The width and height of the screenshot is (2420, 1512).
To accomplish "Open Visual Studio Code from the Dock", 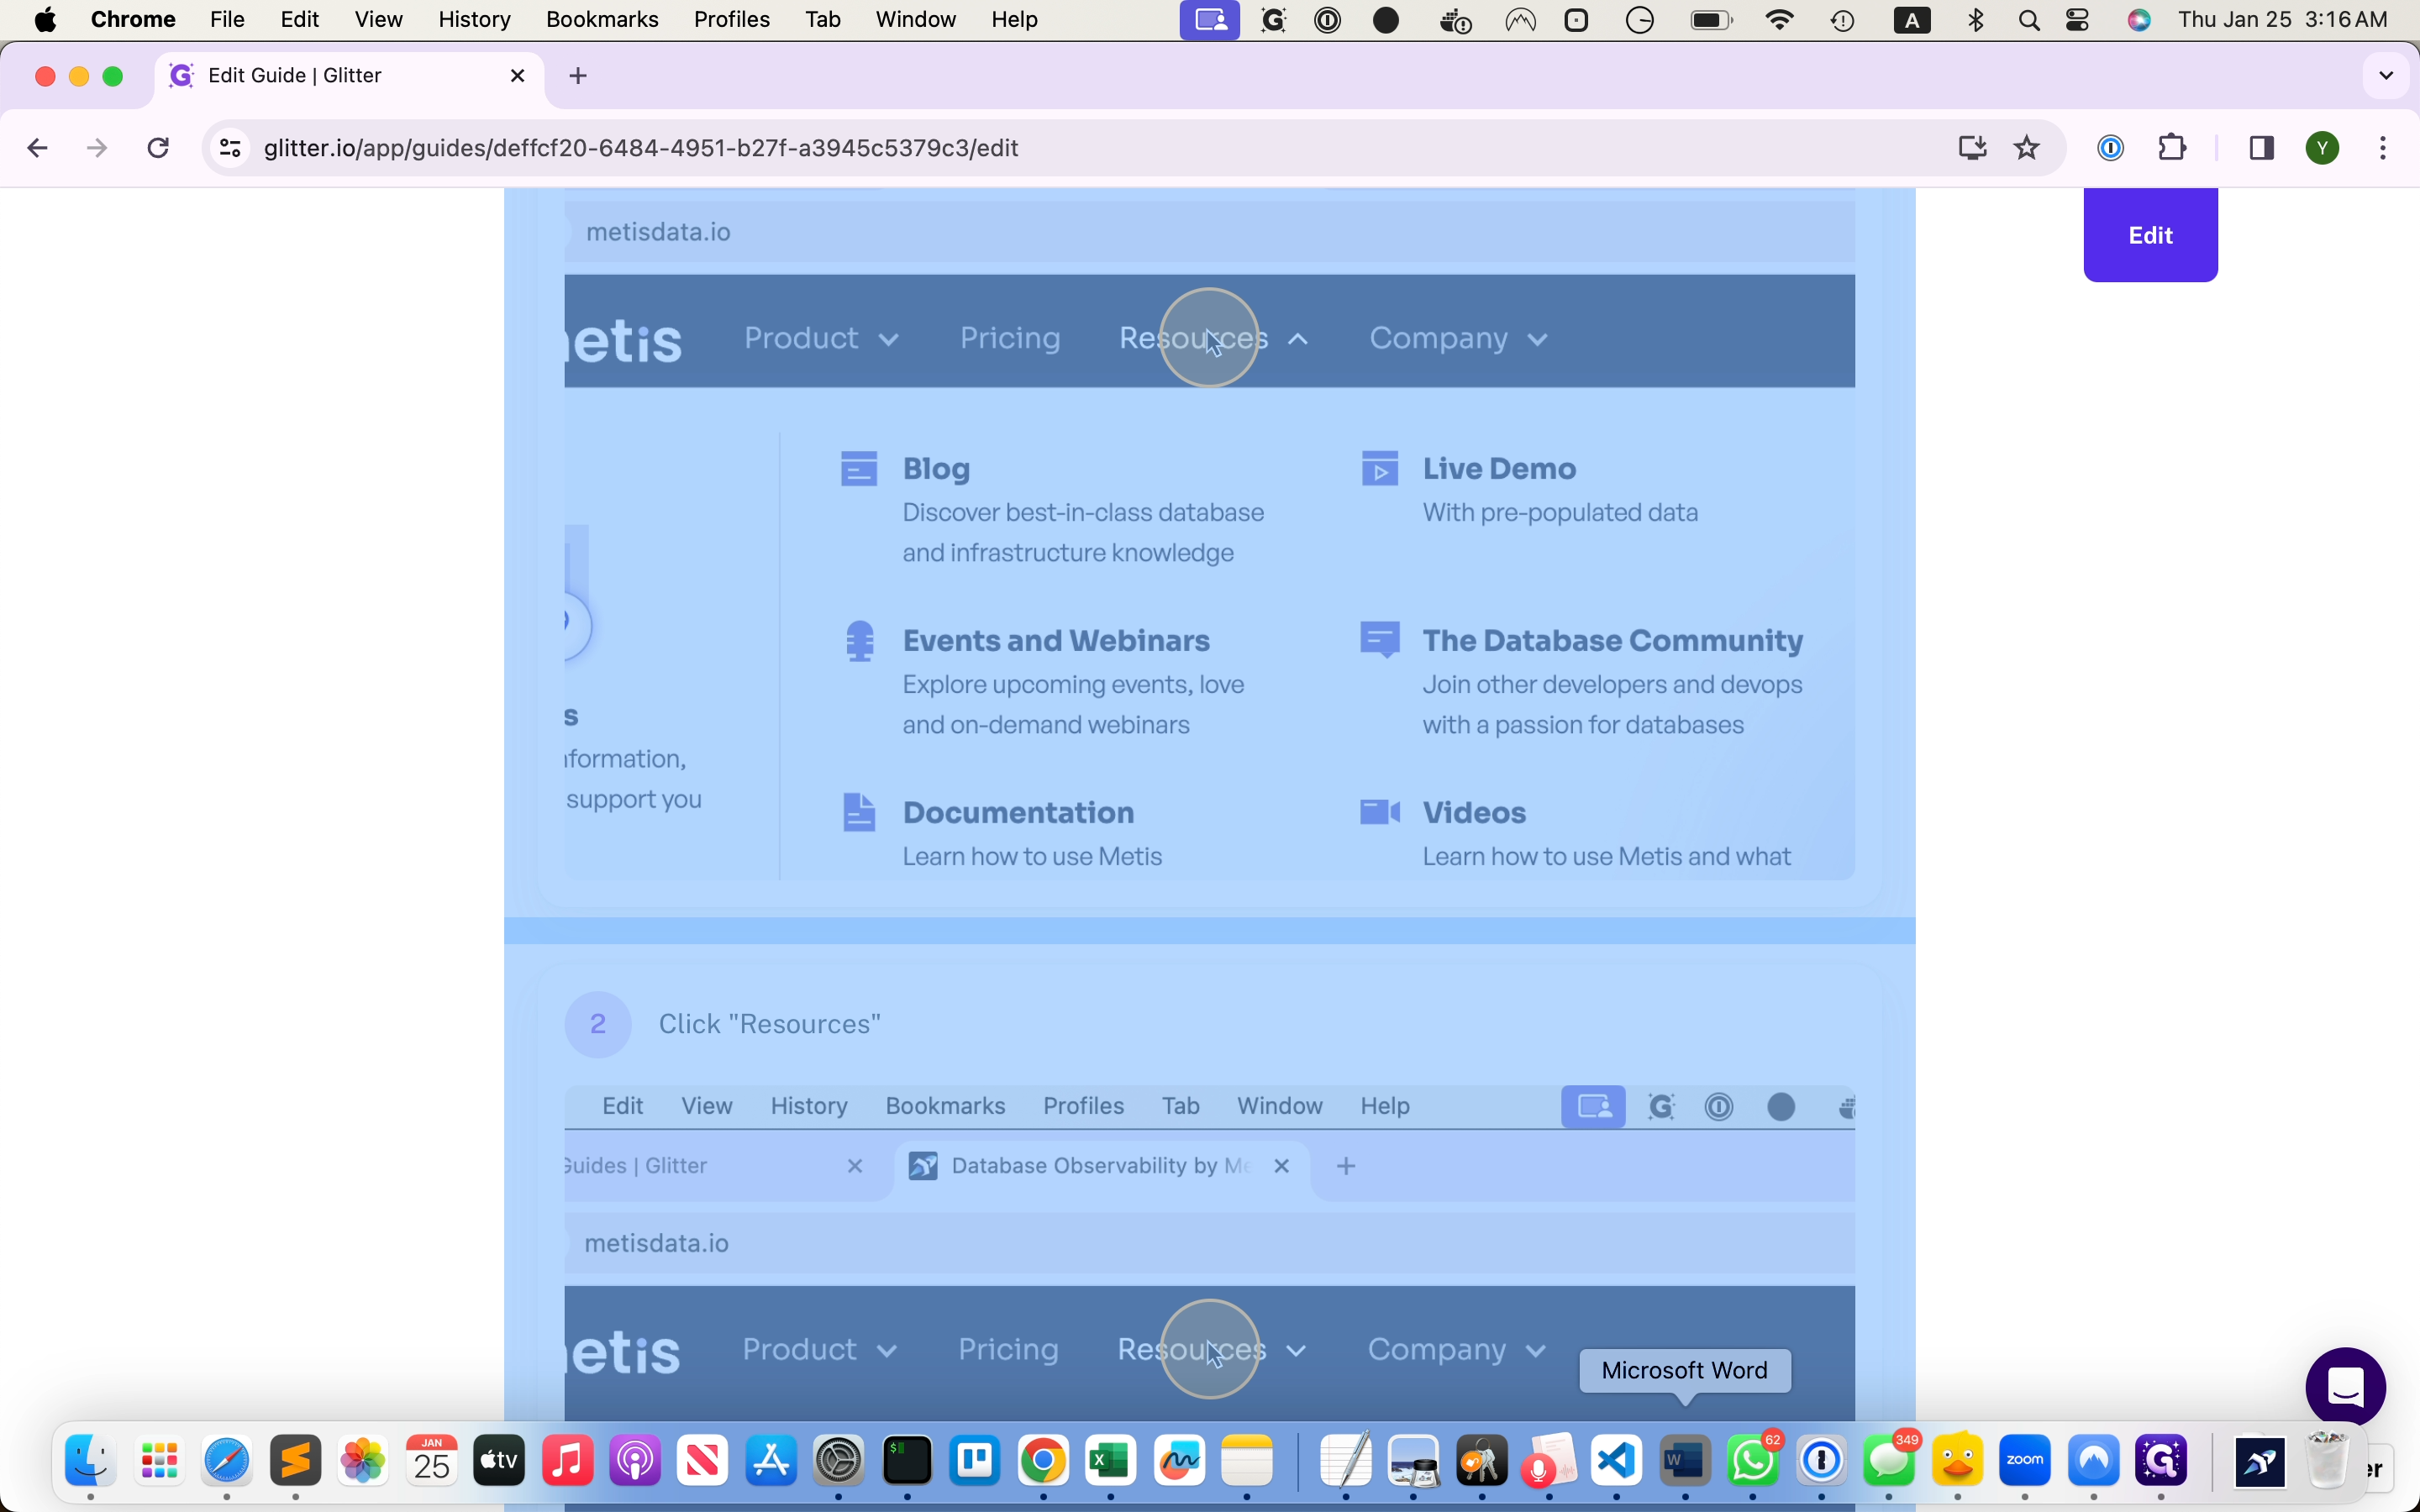I will [1618, 1462].
